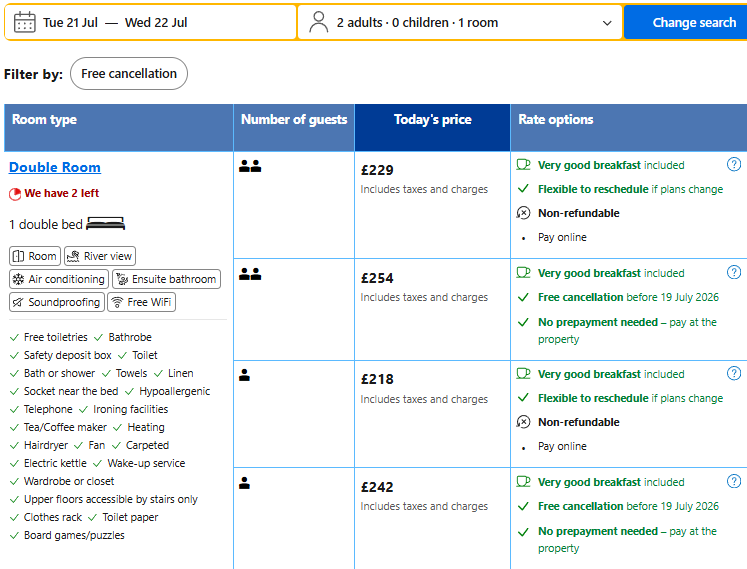The height and width of the screenshot is (569, 747).
Task: Click the Number of guests column header
Action: (x=294, y=128)
